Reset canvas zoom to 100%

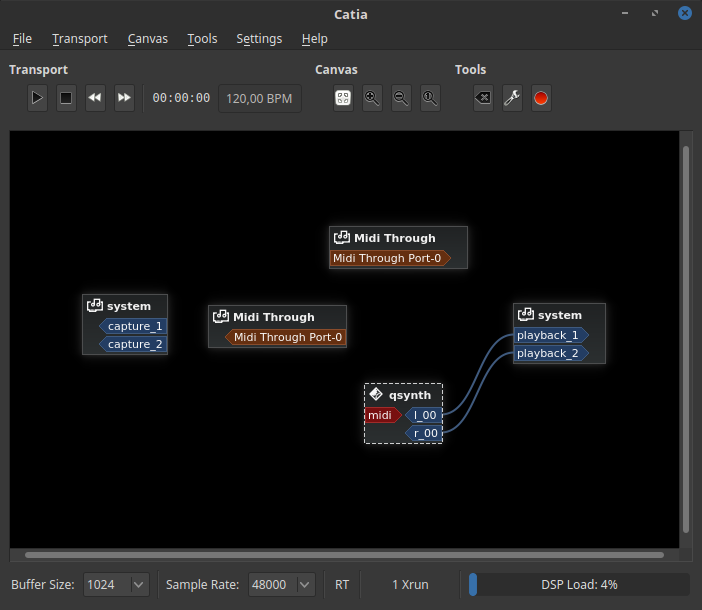[x=430, y=98]
